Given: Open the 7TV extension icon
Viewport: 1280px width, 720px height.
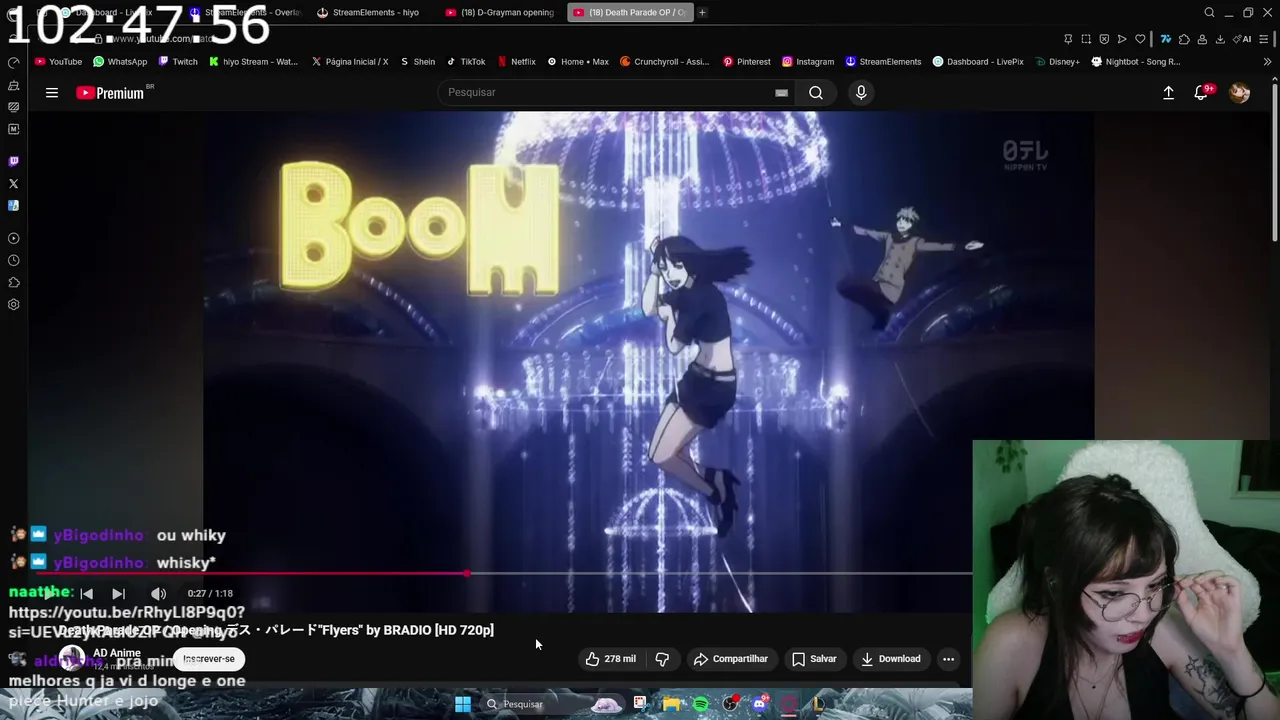Looking at the screenshot, I should (1166, 39).
